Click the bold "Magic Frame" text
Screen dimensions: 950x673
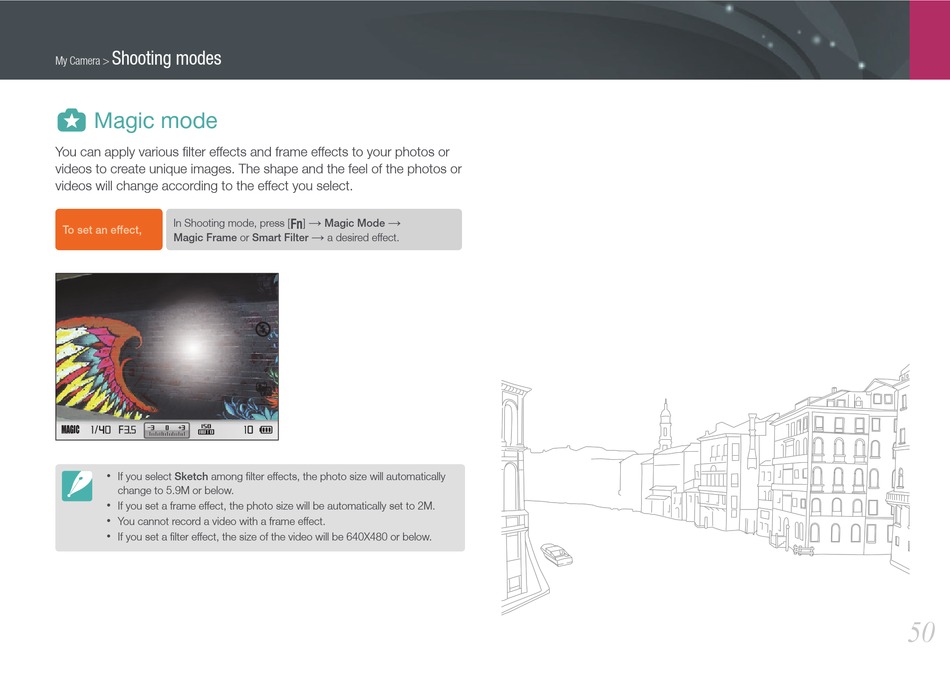pos(205,237)
